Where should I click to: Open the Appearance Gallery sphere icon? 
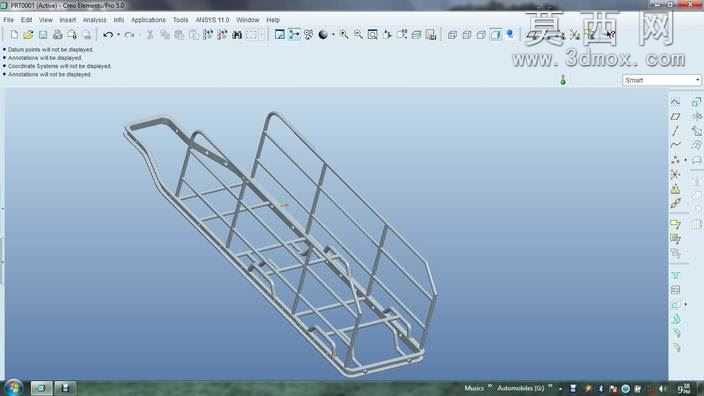point(323,35)
